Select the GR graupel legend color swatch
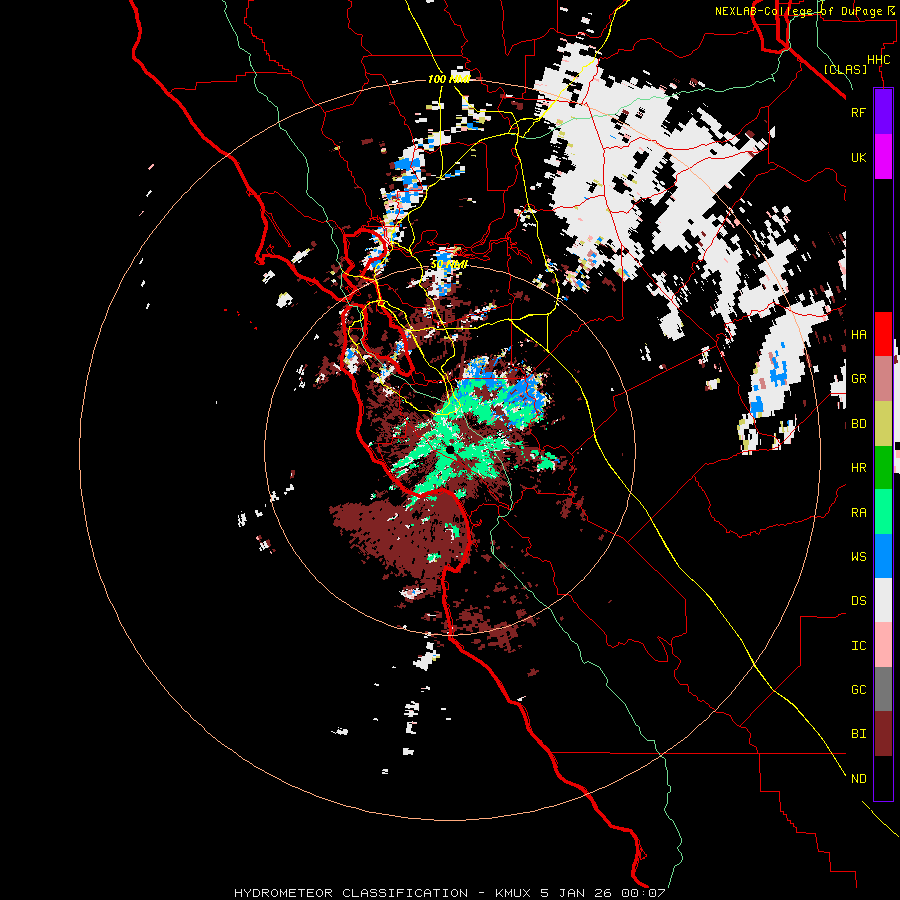Image resolution: width=900 pixels, height=900 pixels. [883, 379]
